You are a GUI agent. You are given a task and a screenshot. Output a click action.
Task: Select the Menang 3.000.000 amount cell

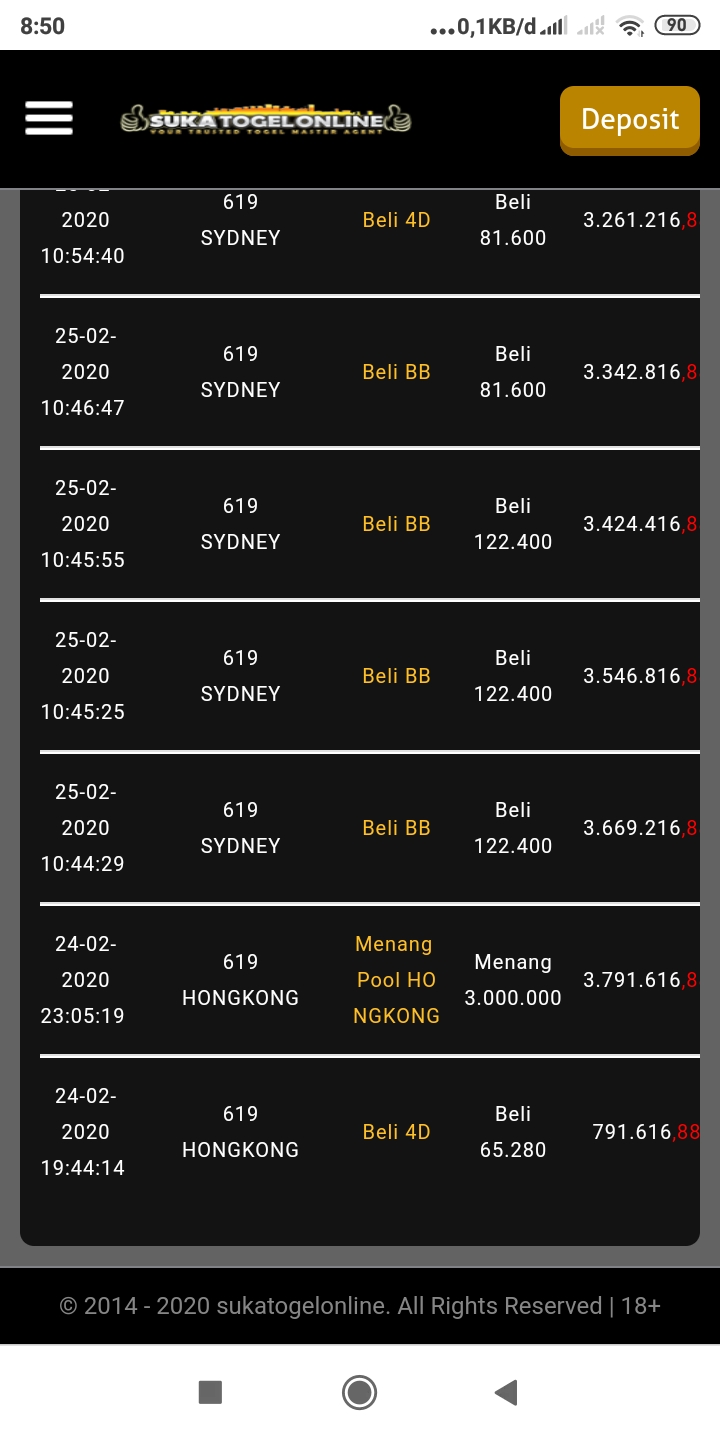(x=513, y=980)
